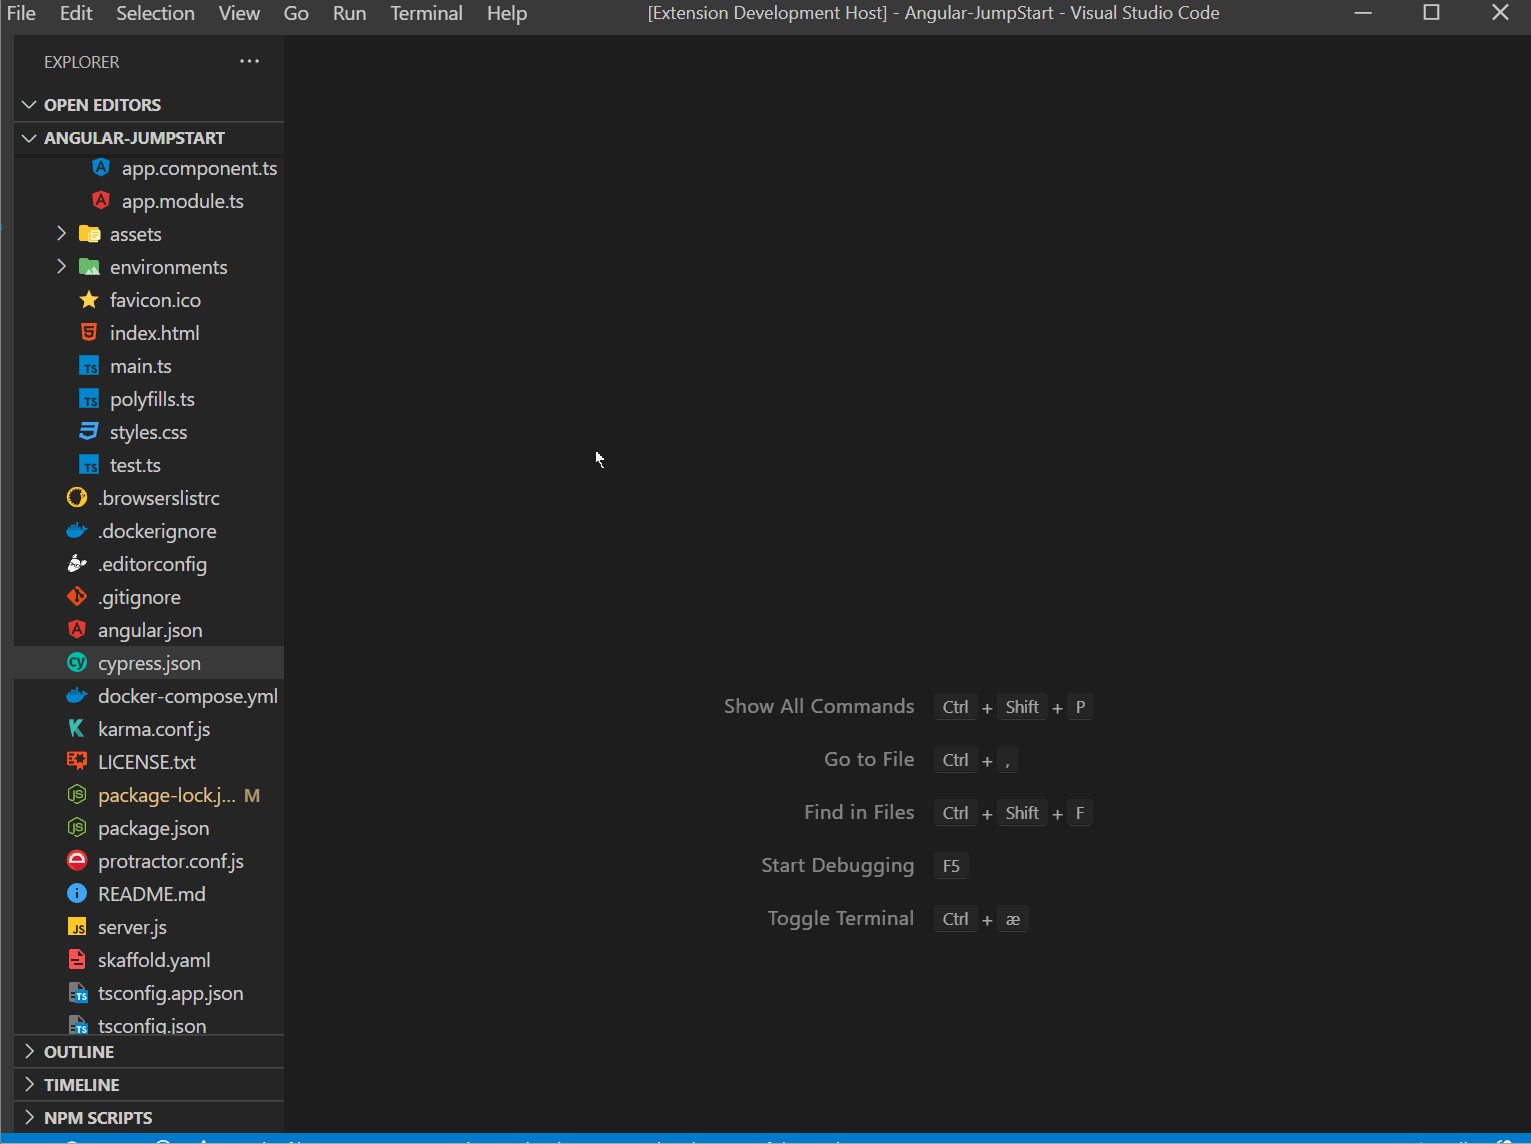
Task: Click the EXPLORER panel title
Action: point(82,62)
